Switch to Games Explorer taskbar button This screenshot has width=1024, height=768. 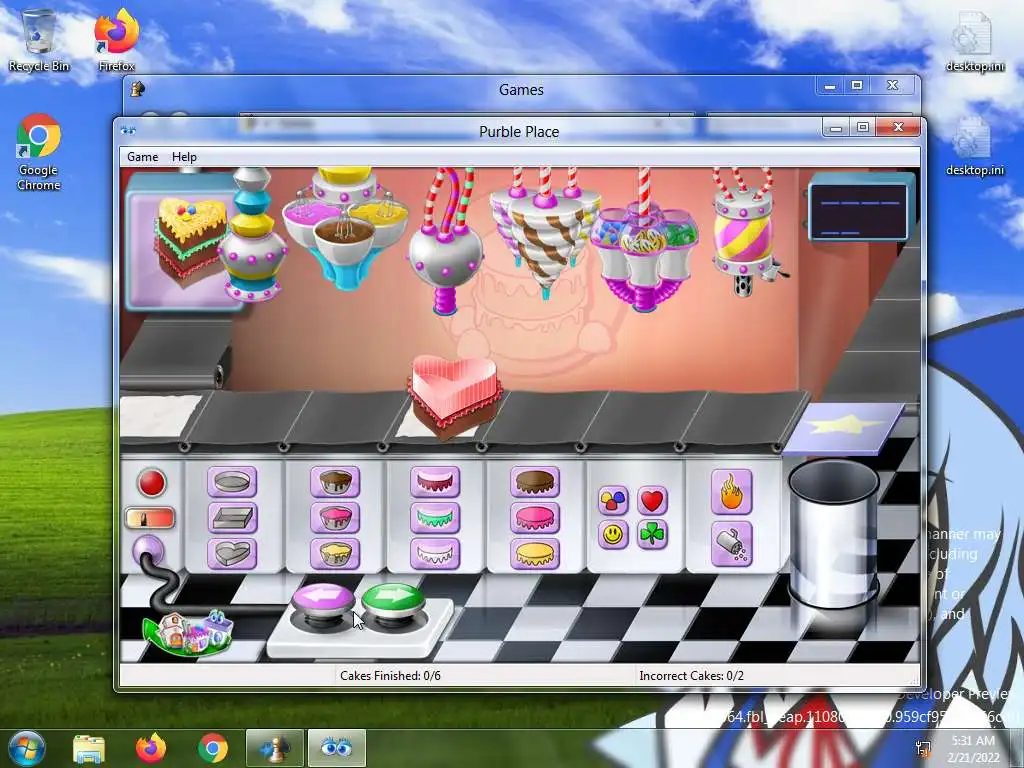(x=274, y=748)
